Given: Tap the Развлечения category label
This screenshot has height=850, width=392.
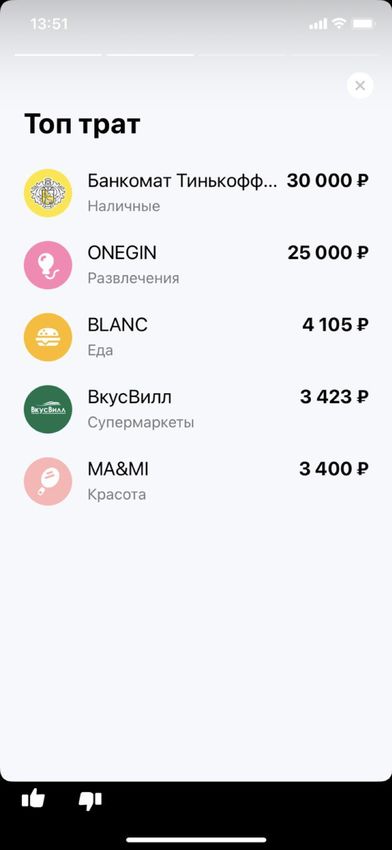Looking at the screenshot, I should (x=133, y=279).
